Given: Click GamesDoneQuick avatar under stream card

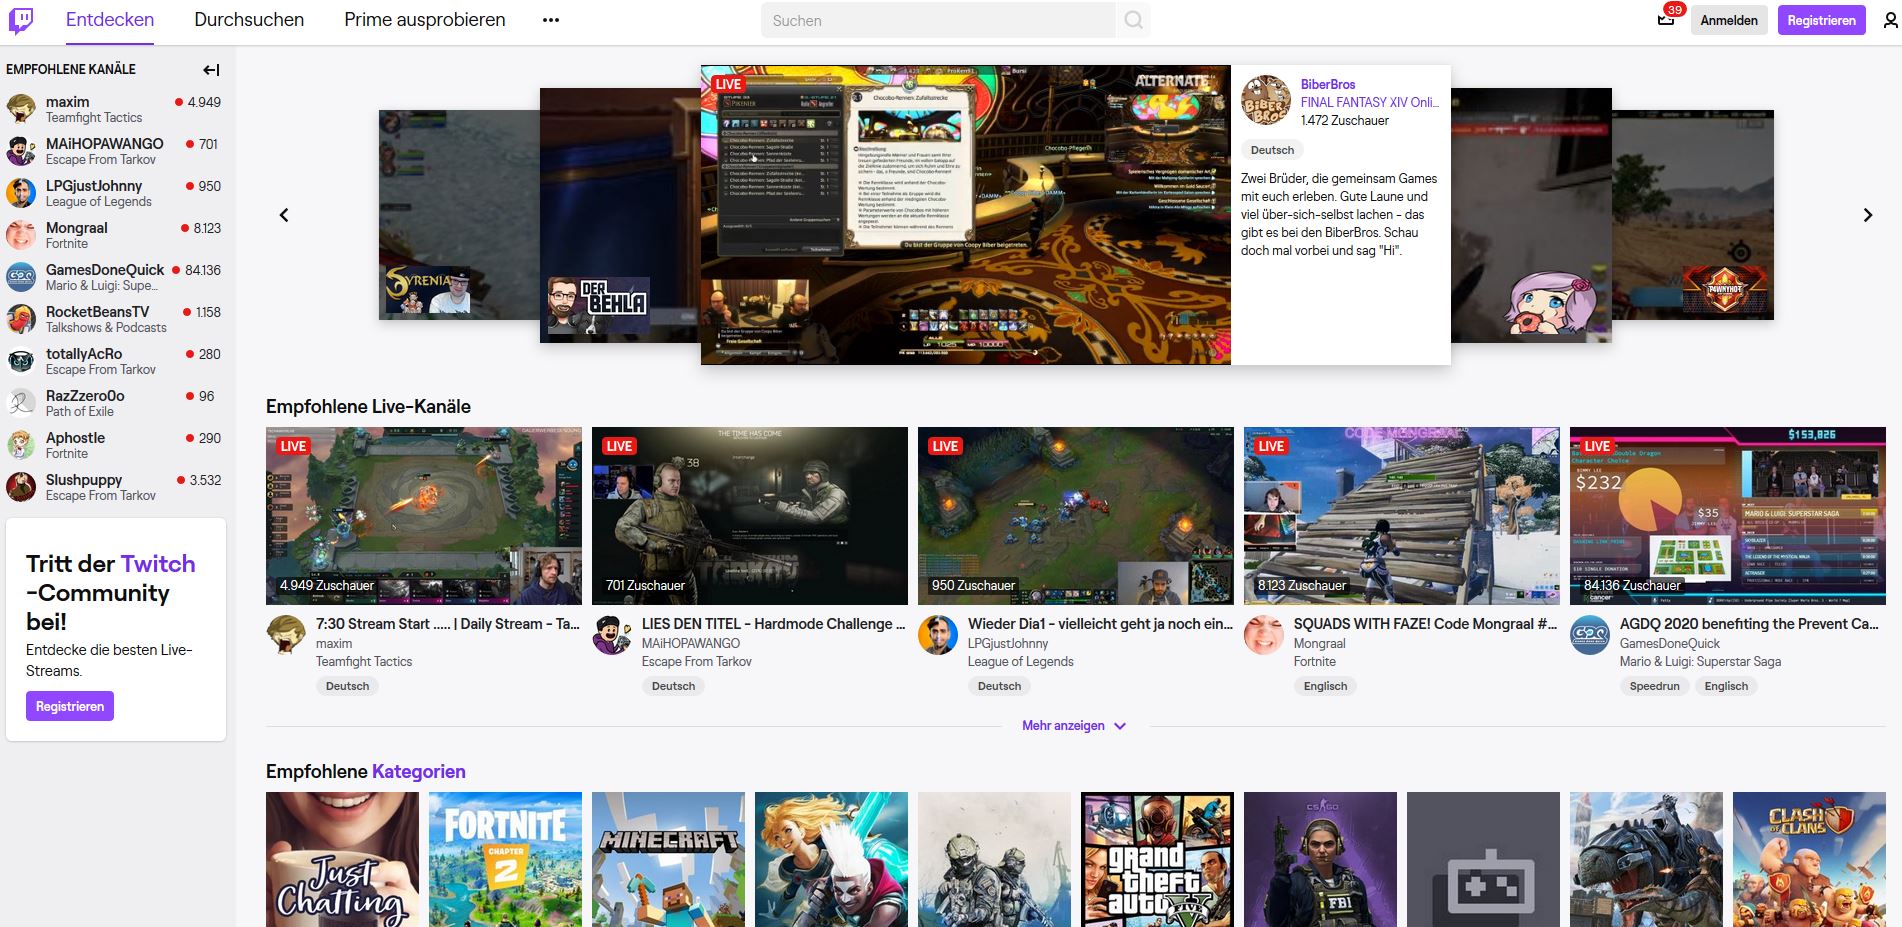Looking at the screenshot, I should pos(1590,635).
